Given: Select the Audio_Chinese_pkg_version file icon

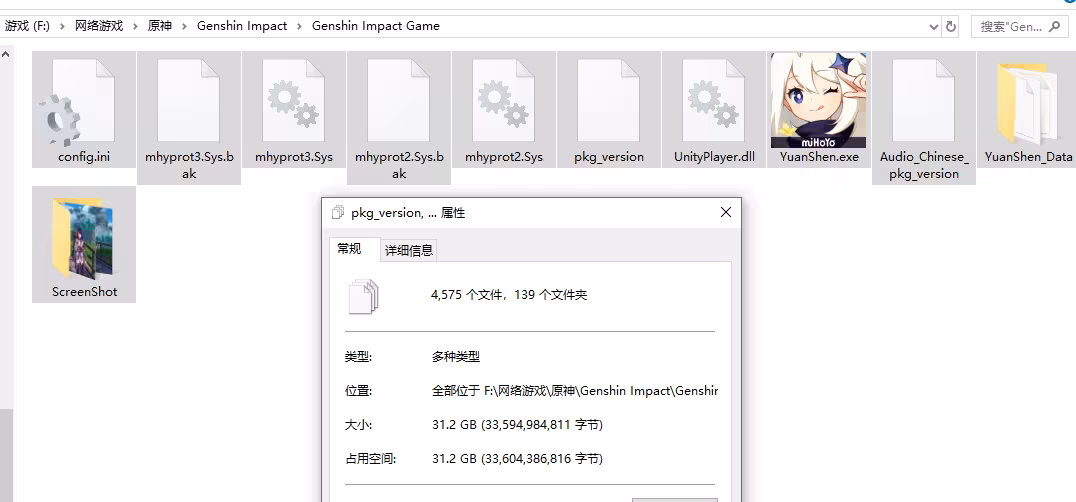Looking at the screenshot, I should coord(924,101).
